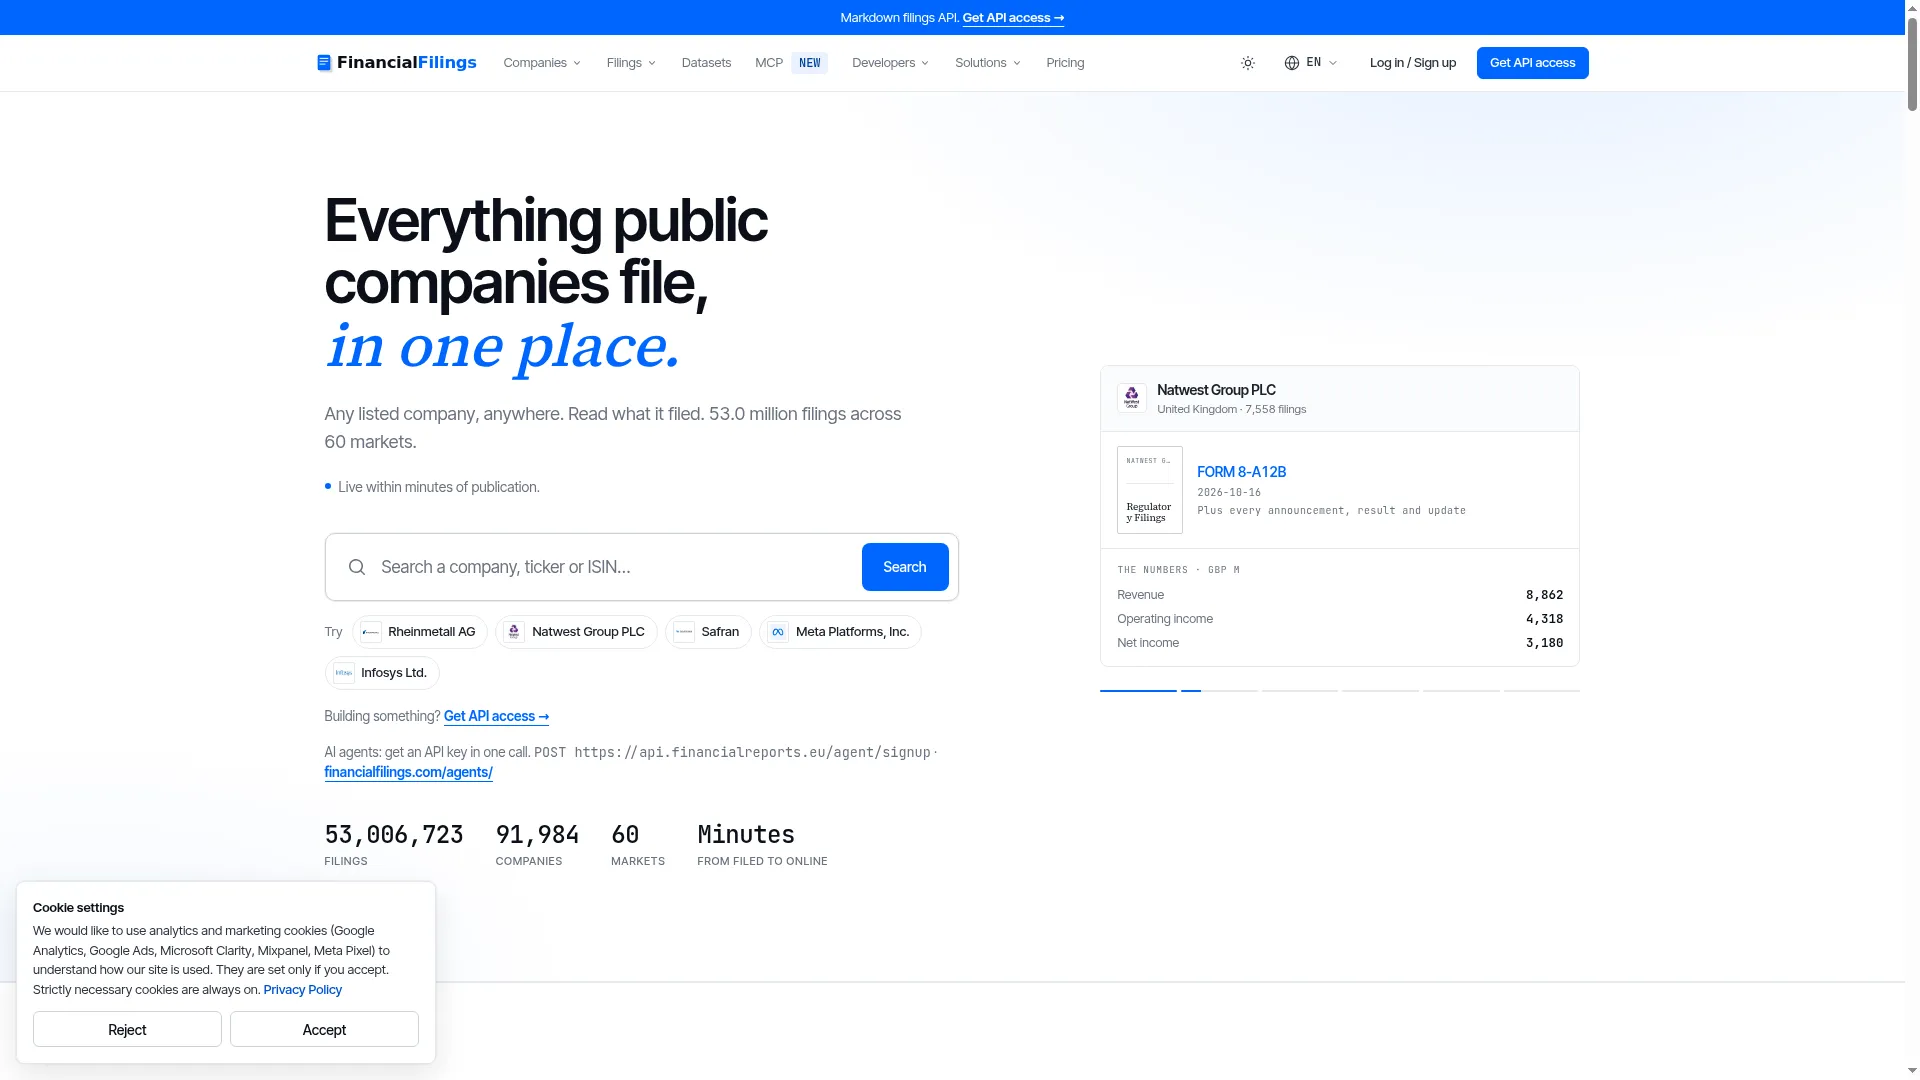Select the third carousel progress segment
1920x1080 pixels.
tap(1299, 690)
